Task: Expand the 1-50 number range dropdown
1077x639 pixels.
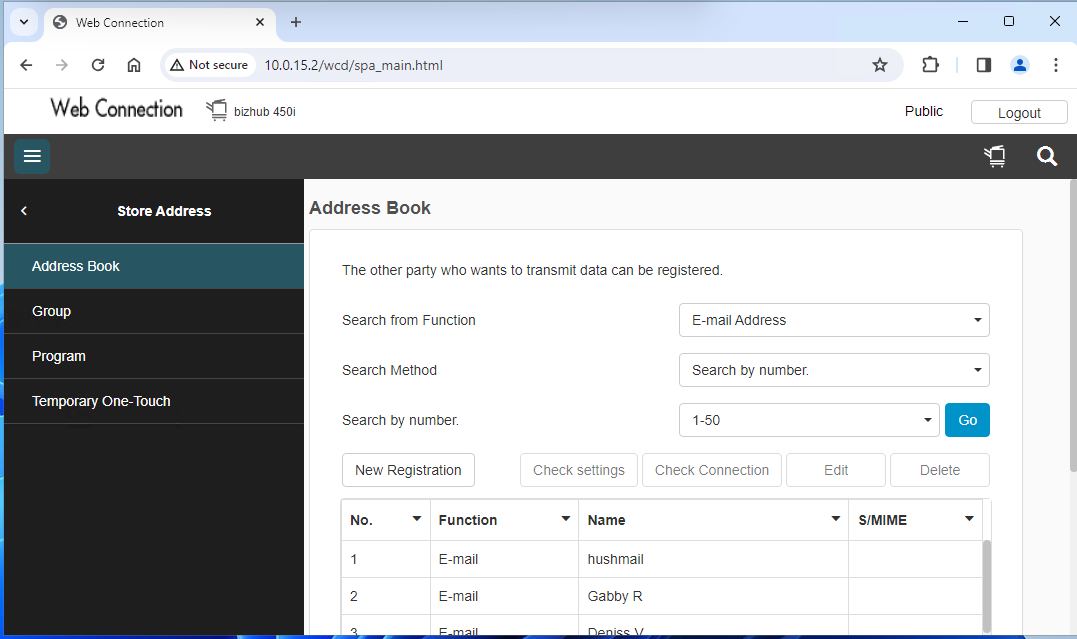Action: [x=809, y=420]
